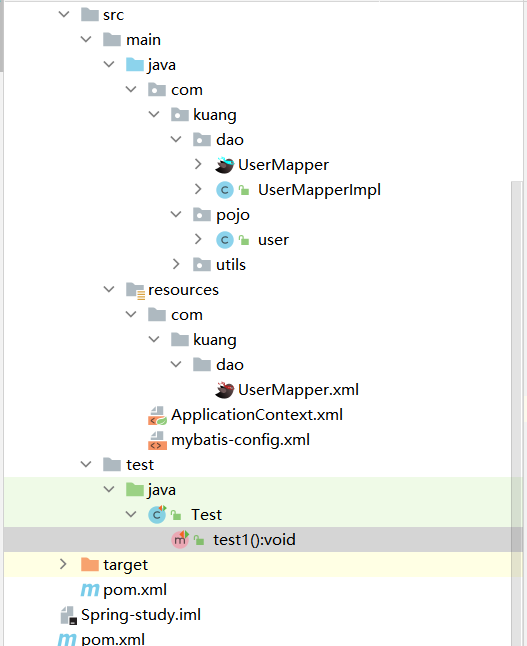This screenshot has width=527, height=646.
Task: Click the kuang package icon under main java
Action: coord(180,115)
